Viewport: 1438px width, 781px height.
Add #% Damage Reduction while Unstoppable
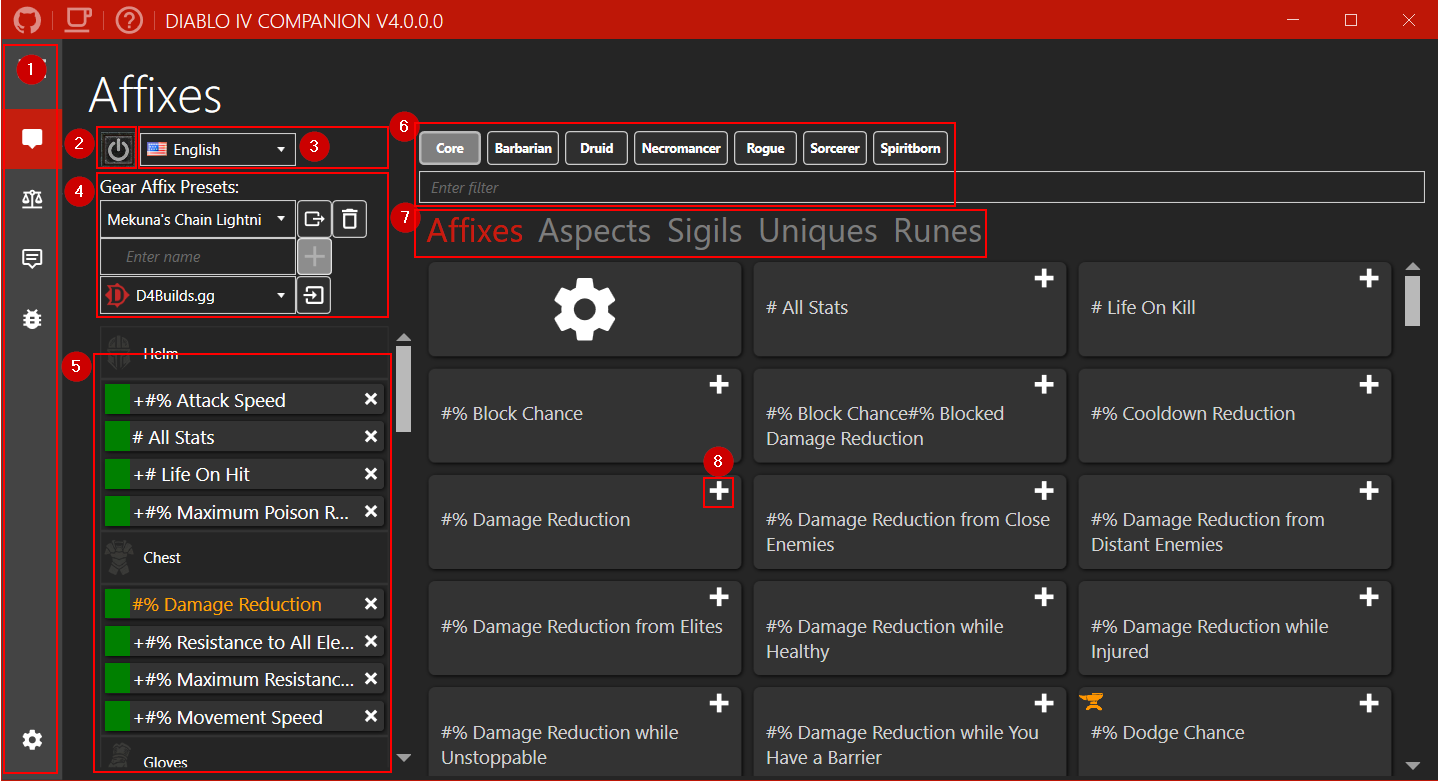[718, 704]
